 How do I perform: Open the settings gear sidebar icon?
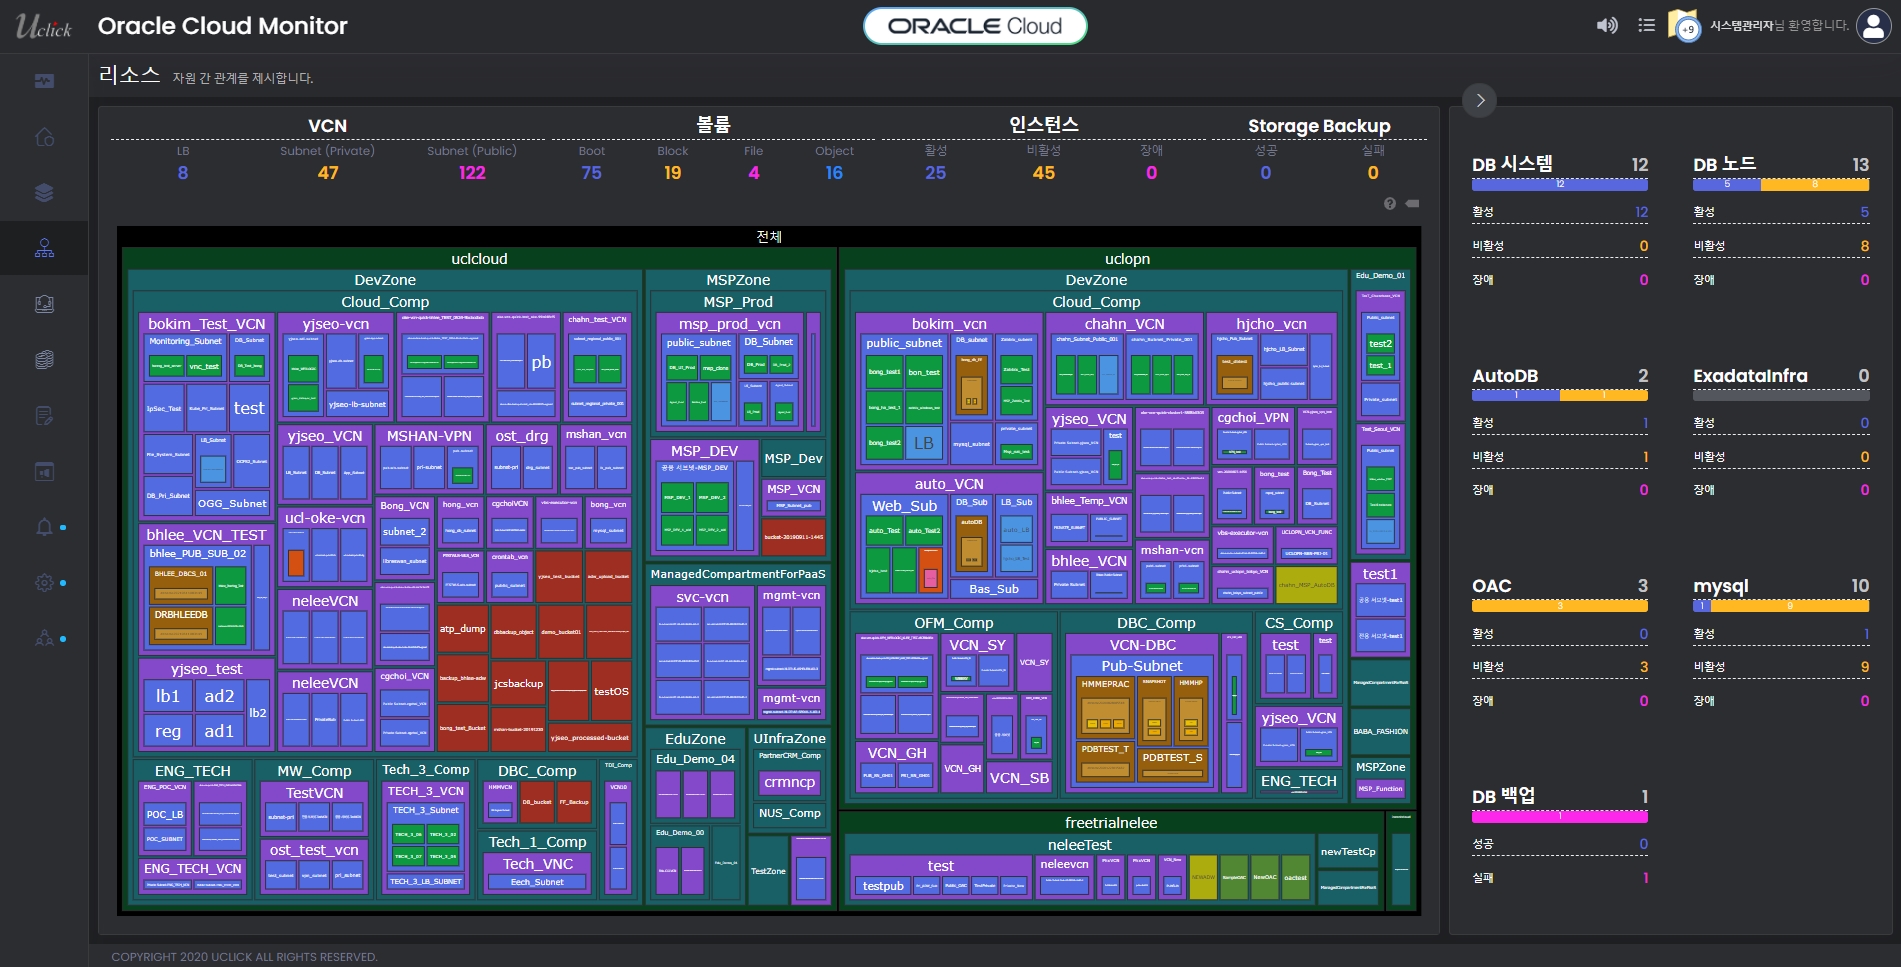(44, 582)
